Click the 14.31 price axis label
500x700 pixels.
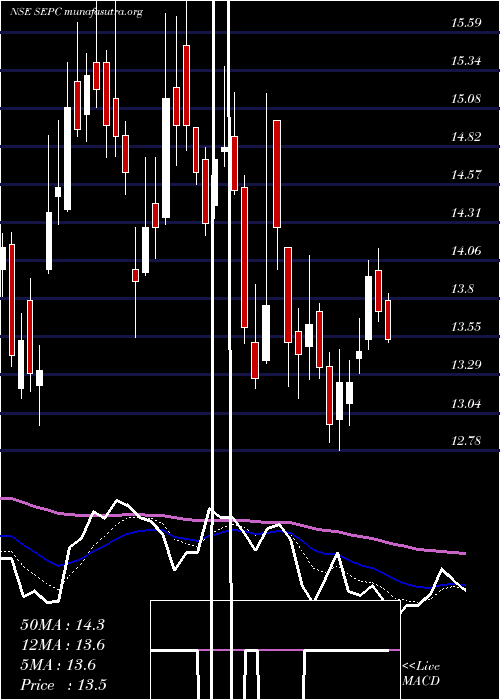466,212
